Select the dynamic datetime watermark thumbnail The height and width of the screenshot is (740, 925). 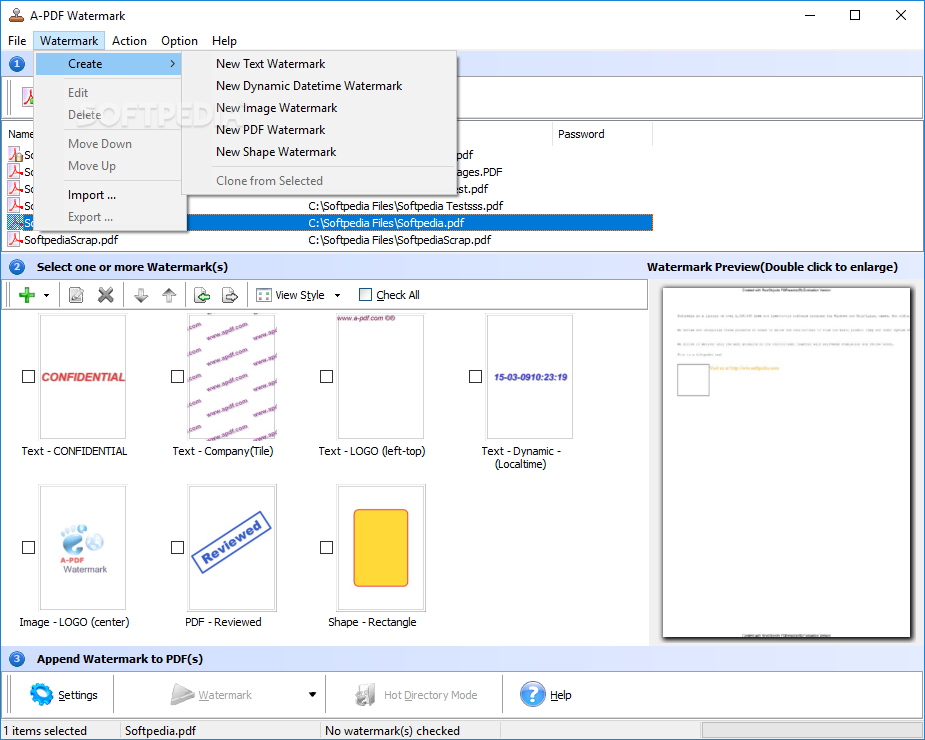(x=530, y=376)
